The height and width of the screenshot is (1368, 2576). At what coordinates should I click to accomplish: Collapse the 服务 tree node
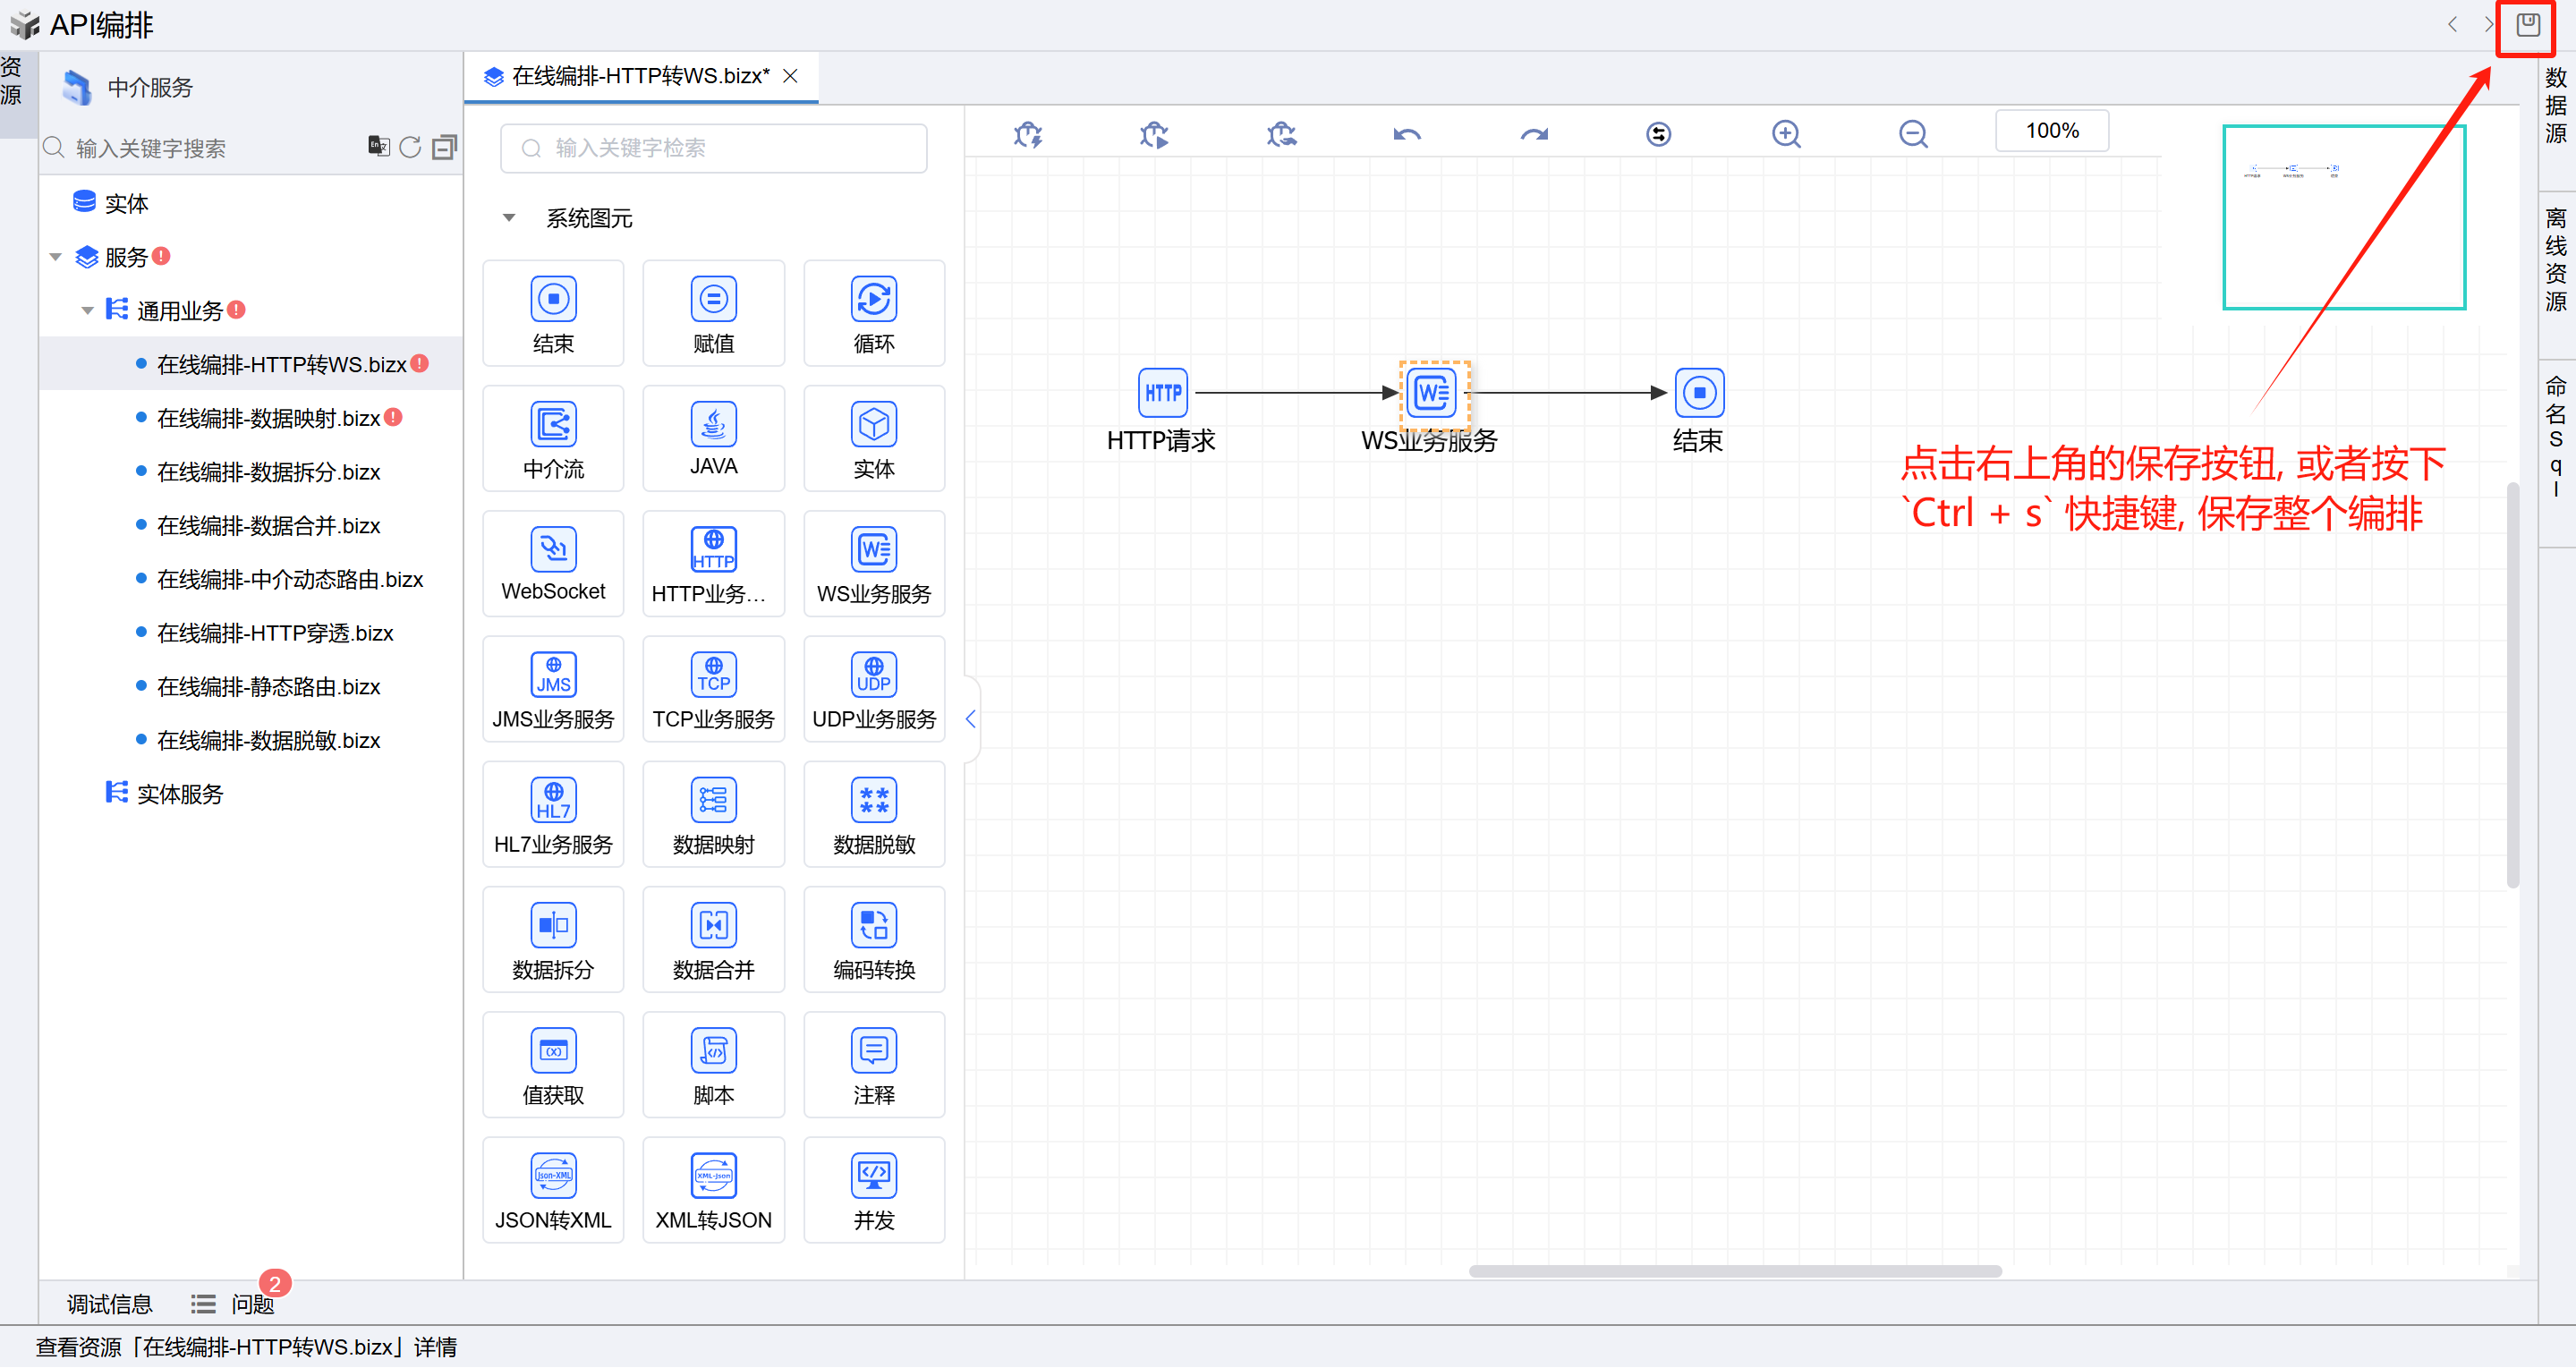click(56, 258)
